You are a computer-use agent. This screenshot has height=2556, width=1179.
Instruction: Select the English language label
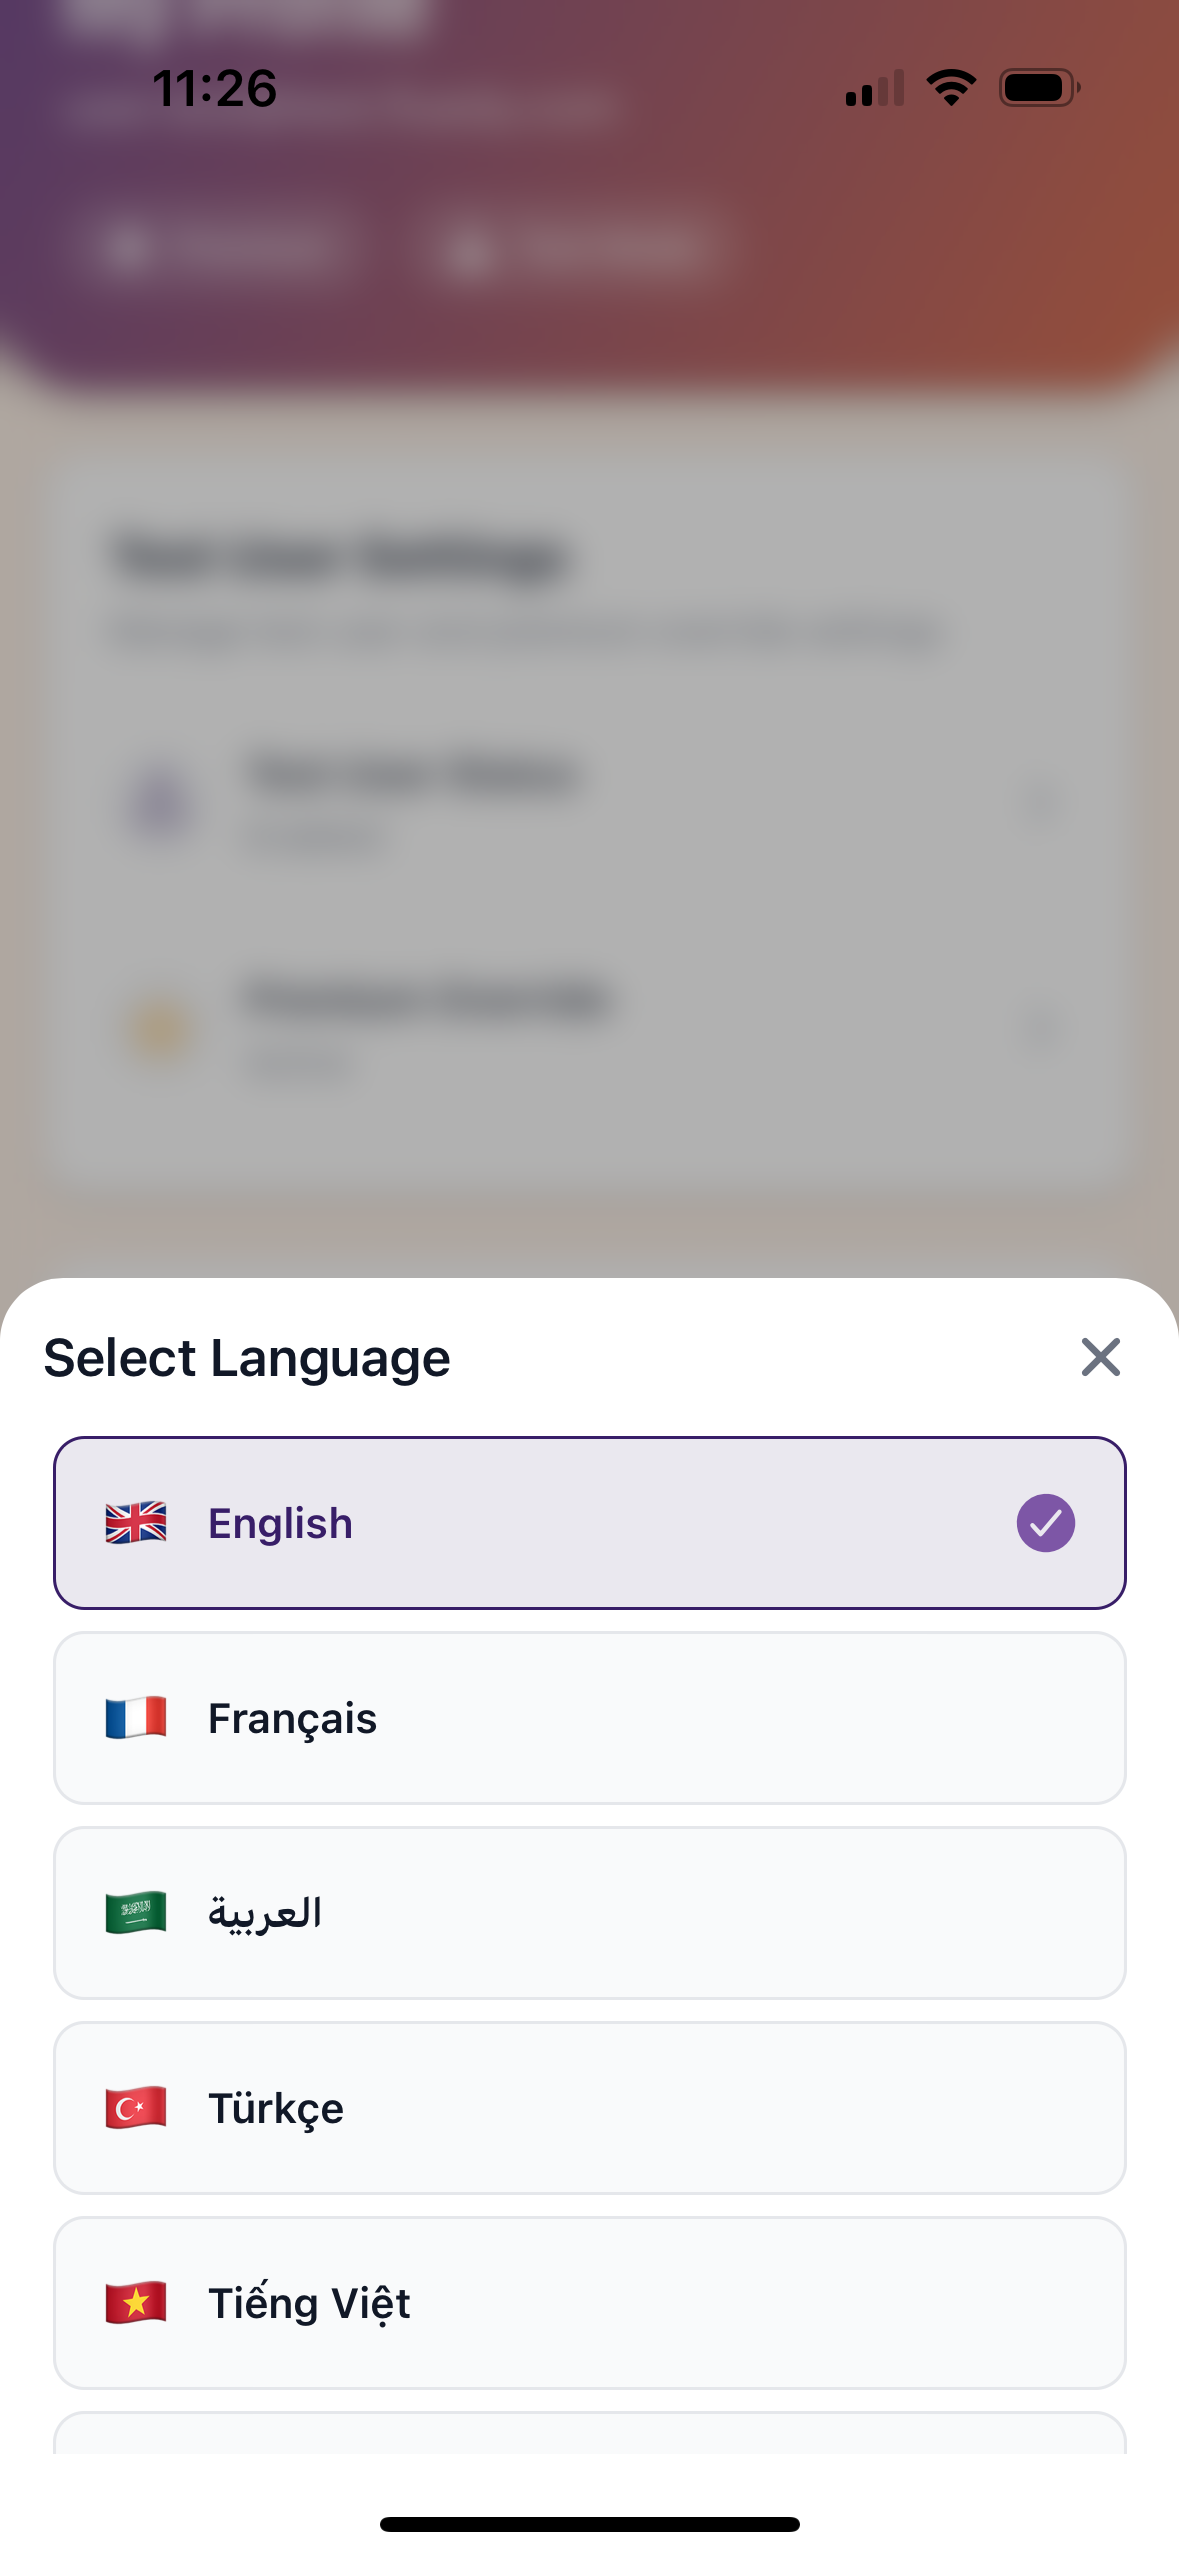coord(280,1523)
